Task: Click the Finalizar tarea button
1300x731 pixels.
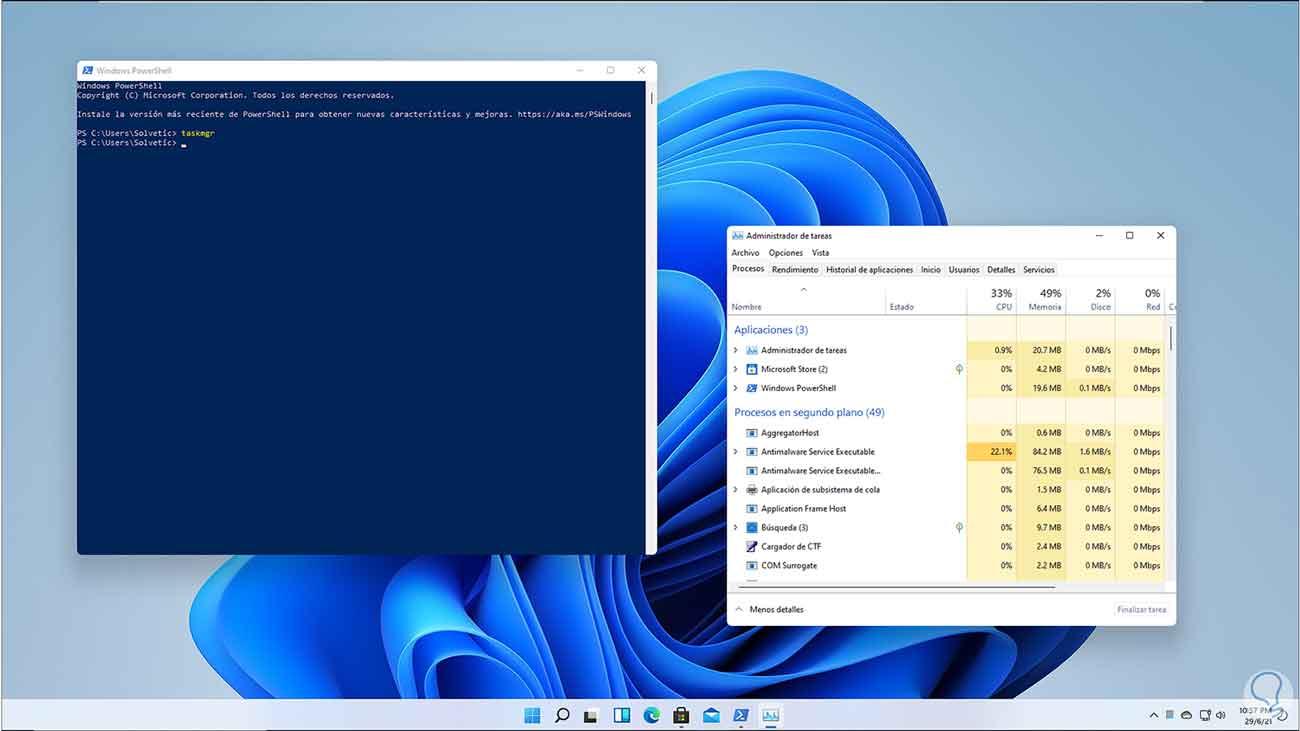Action: click(1141, 608)
